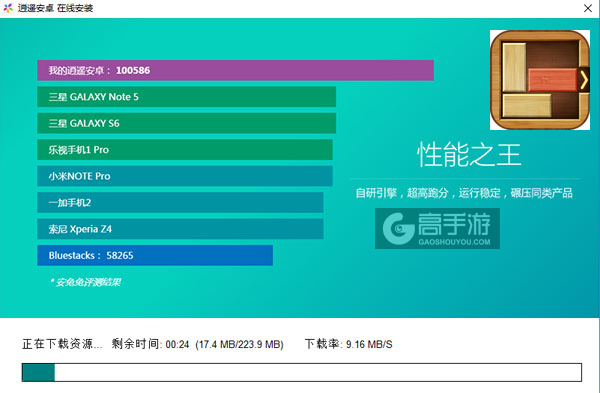Viewport: 600px width, 393px height.
Task: Click the download progress bar
Action: [x=302, y=372]
